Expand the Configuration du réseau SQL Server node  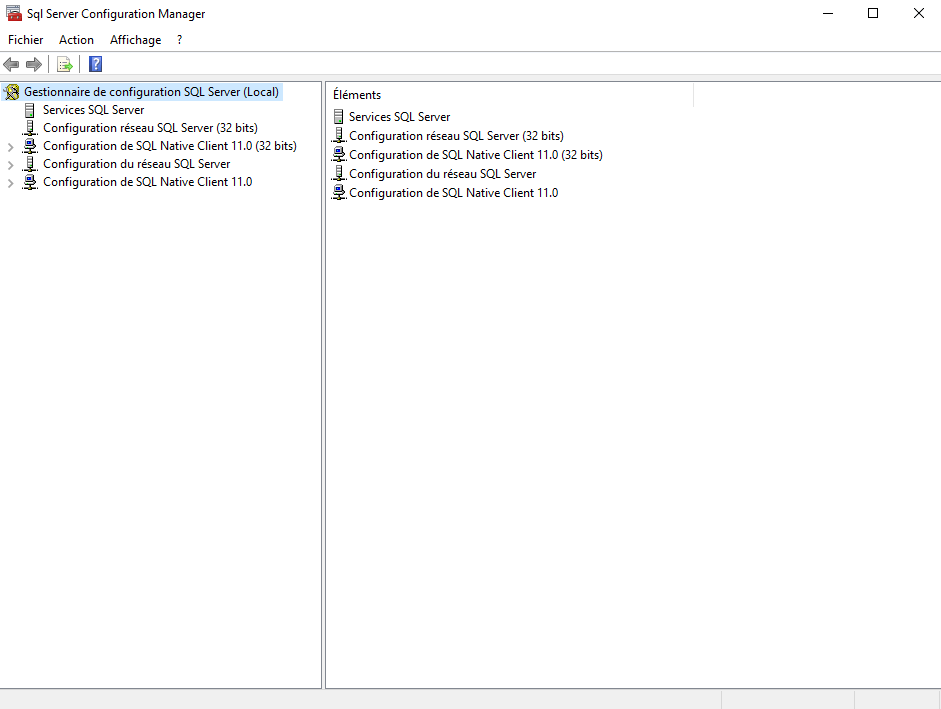click(11, 165)
